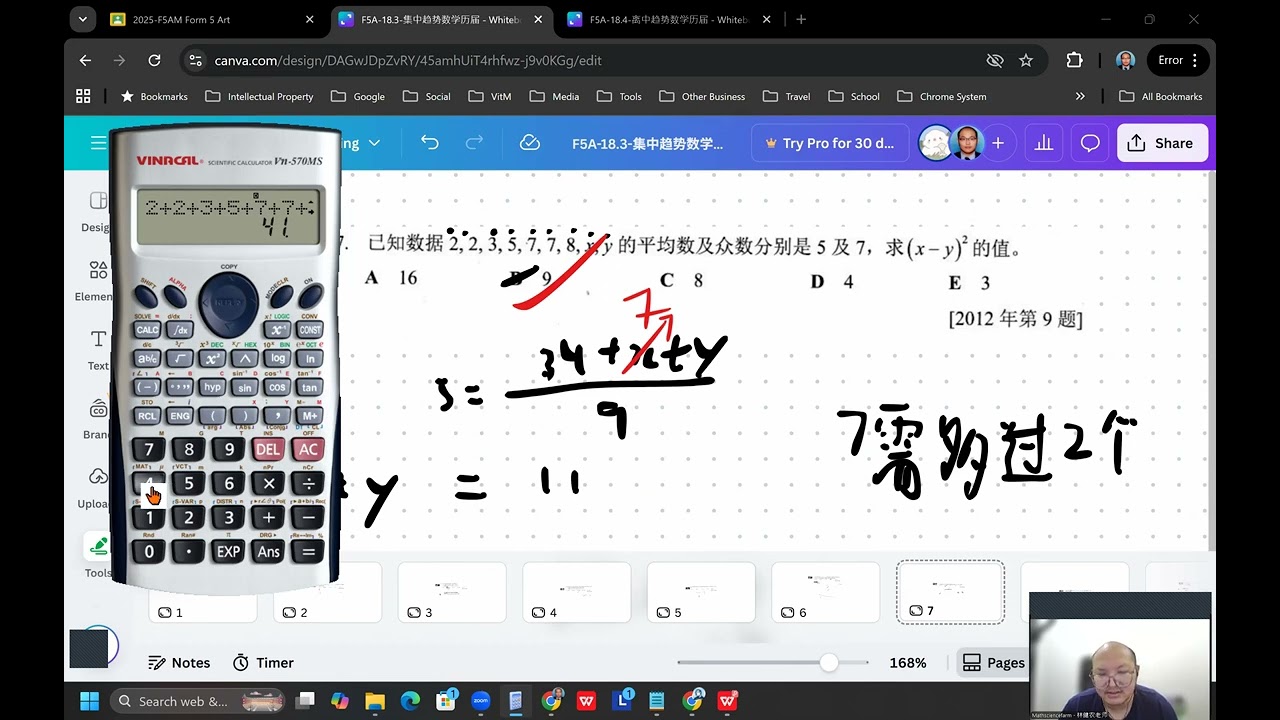The height and width of the screenshot is (720, 1280).
Task: Open the Design panel in sidebar
Action: point(98,211)
